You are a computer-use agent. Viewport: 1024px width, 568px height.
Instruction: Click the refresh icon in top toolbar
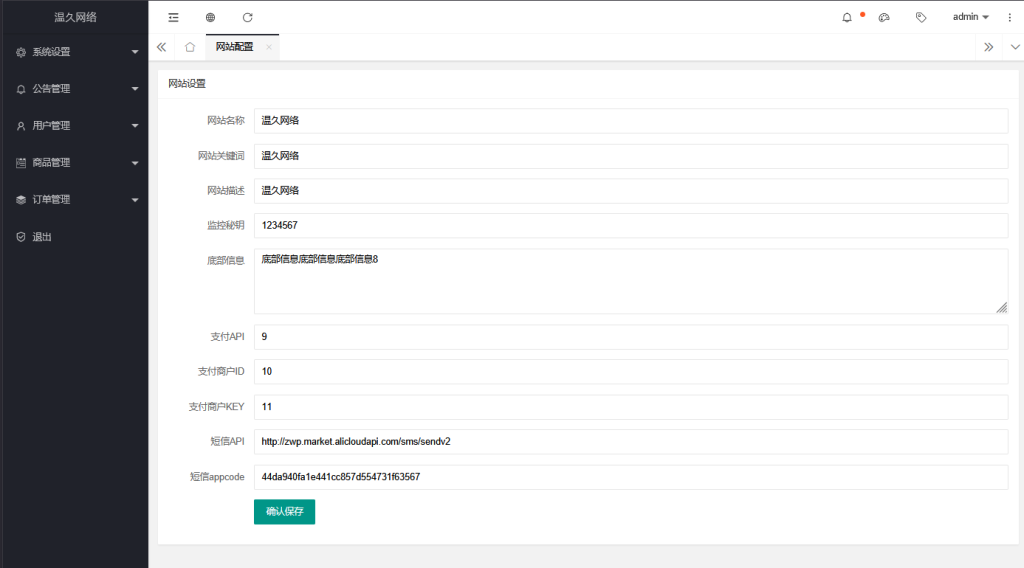[247, 17]
